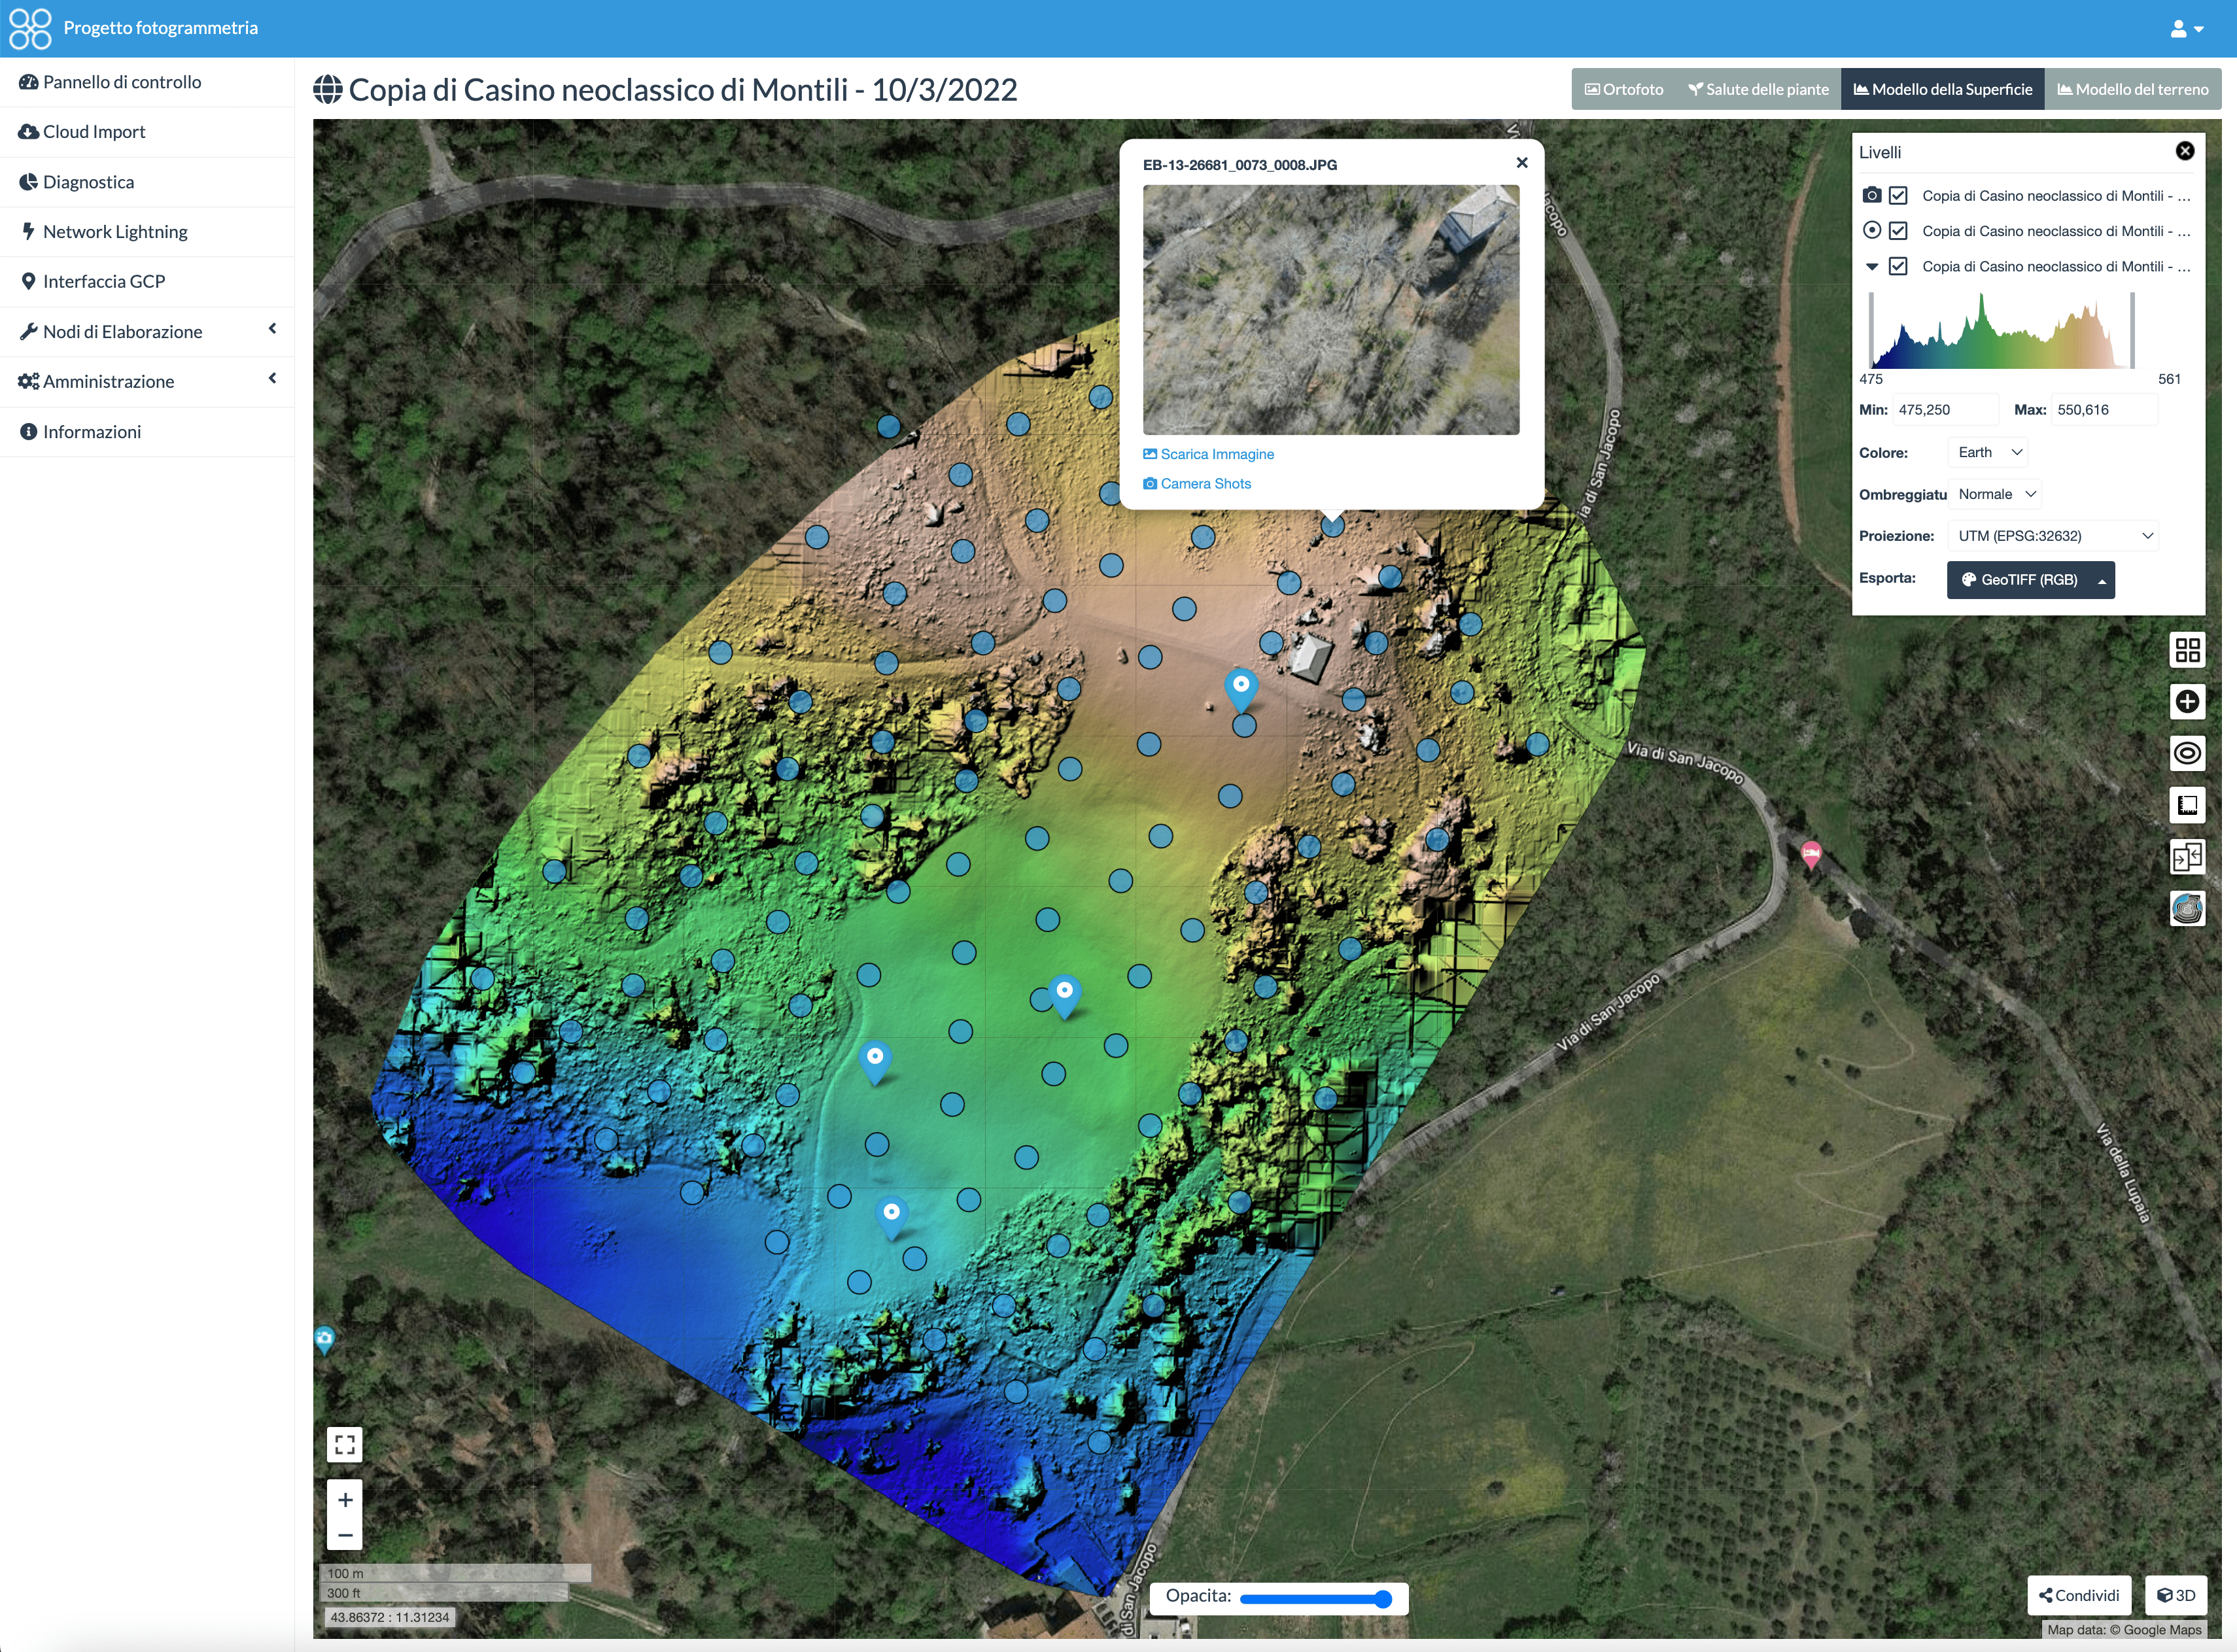The height and width of the screenshot is (1652, 2237).
Task: Close the Livelli panel
Action: (2185, 151)
